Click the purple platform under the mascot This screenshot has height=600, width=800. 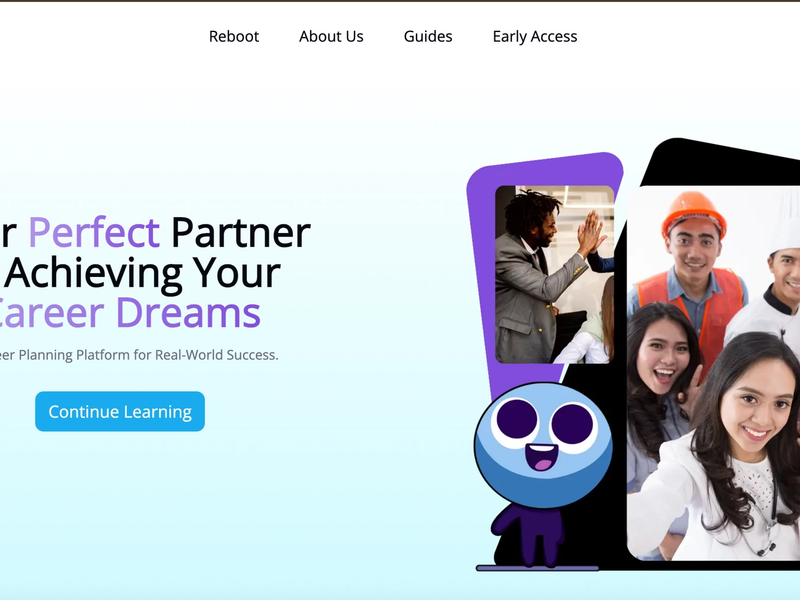click(537, 568)
